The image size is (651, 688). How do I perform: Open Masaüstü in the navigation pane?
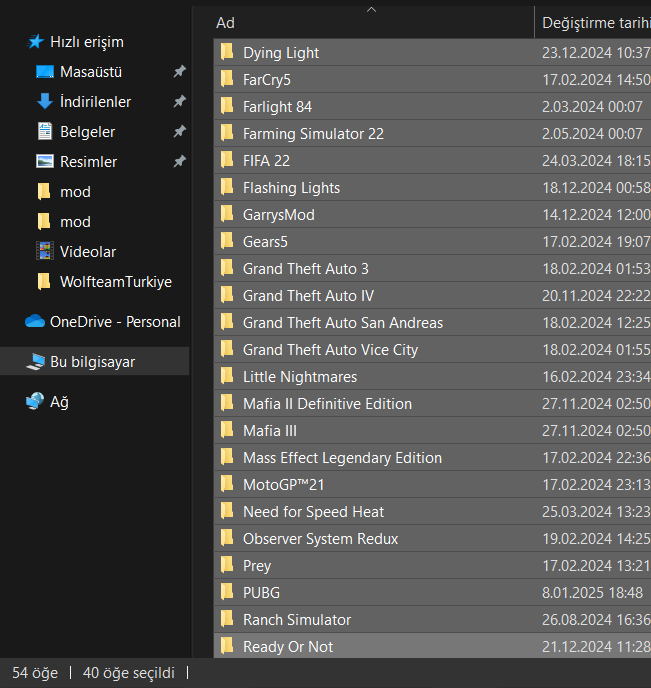pos(91,72)
